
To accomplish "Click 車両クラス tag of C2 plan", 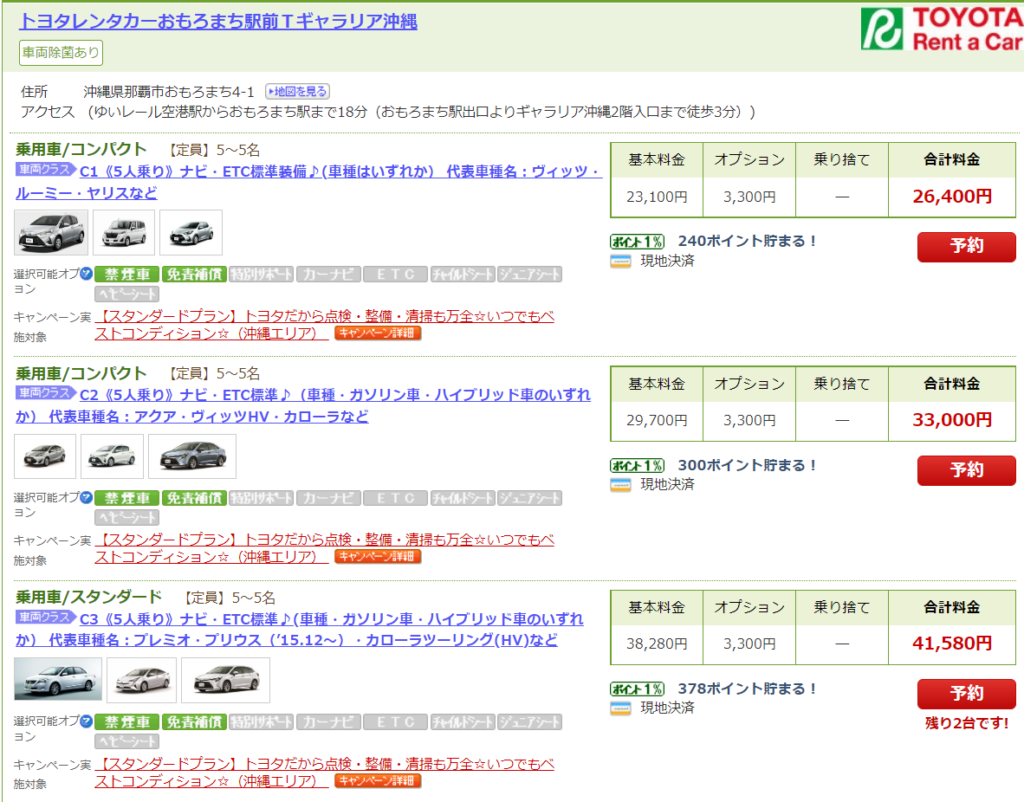I will (45, 393).
